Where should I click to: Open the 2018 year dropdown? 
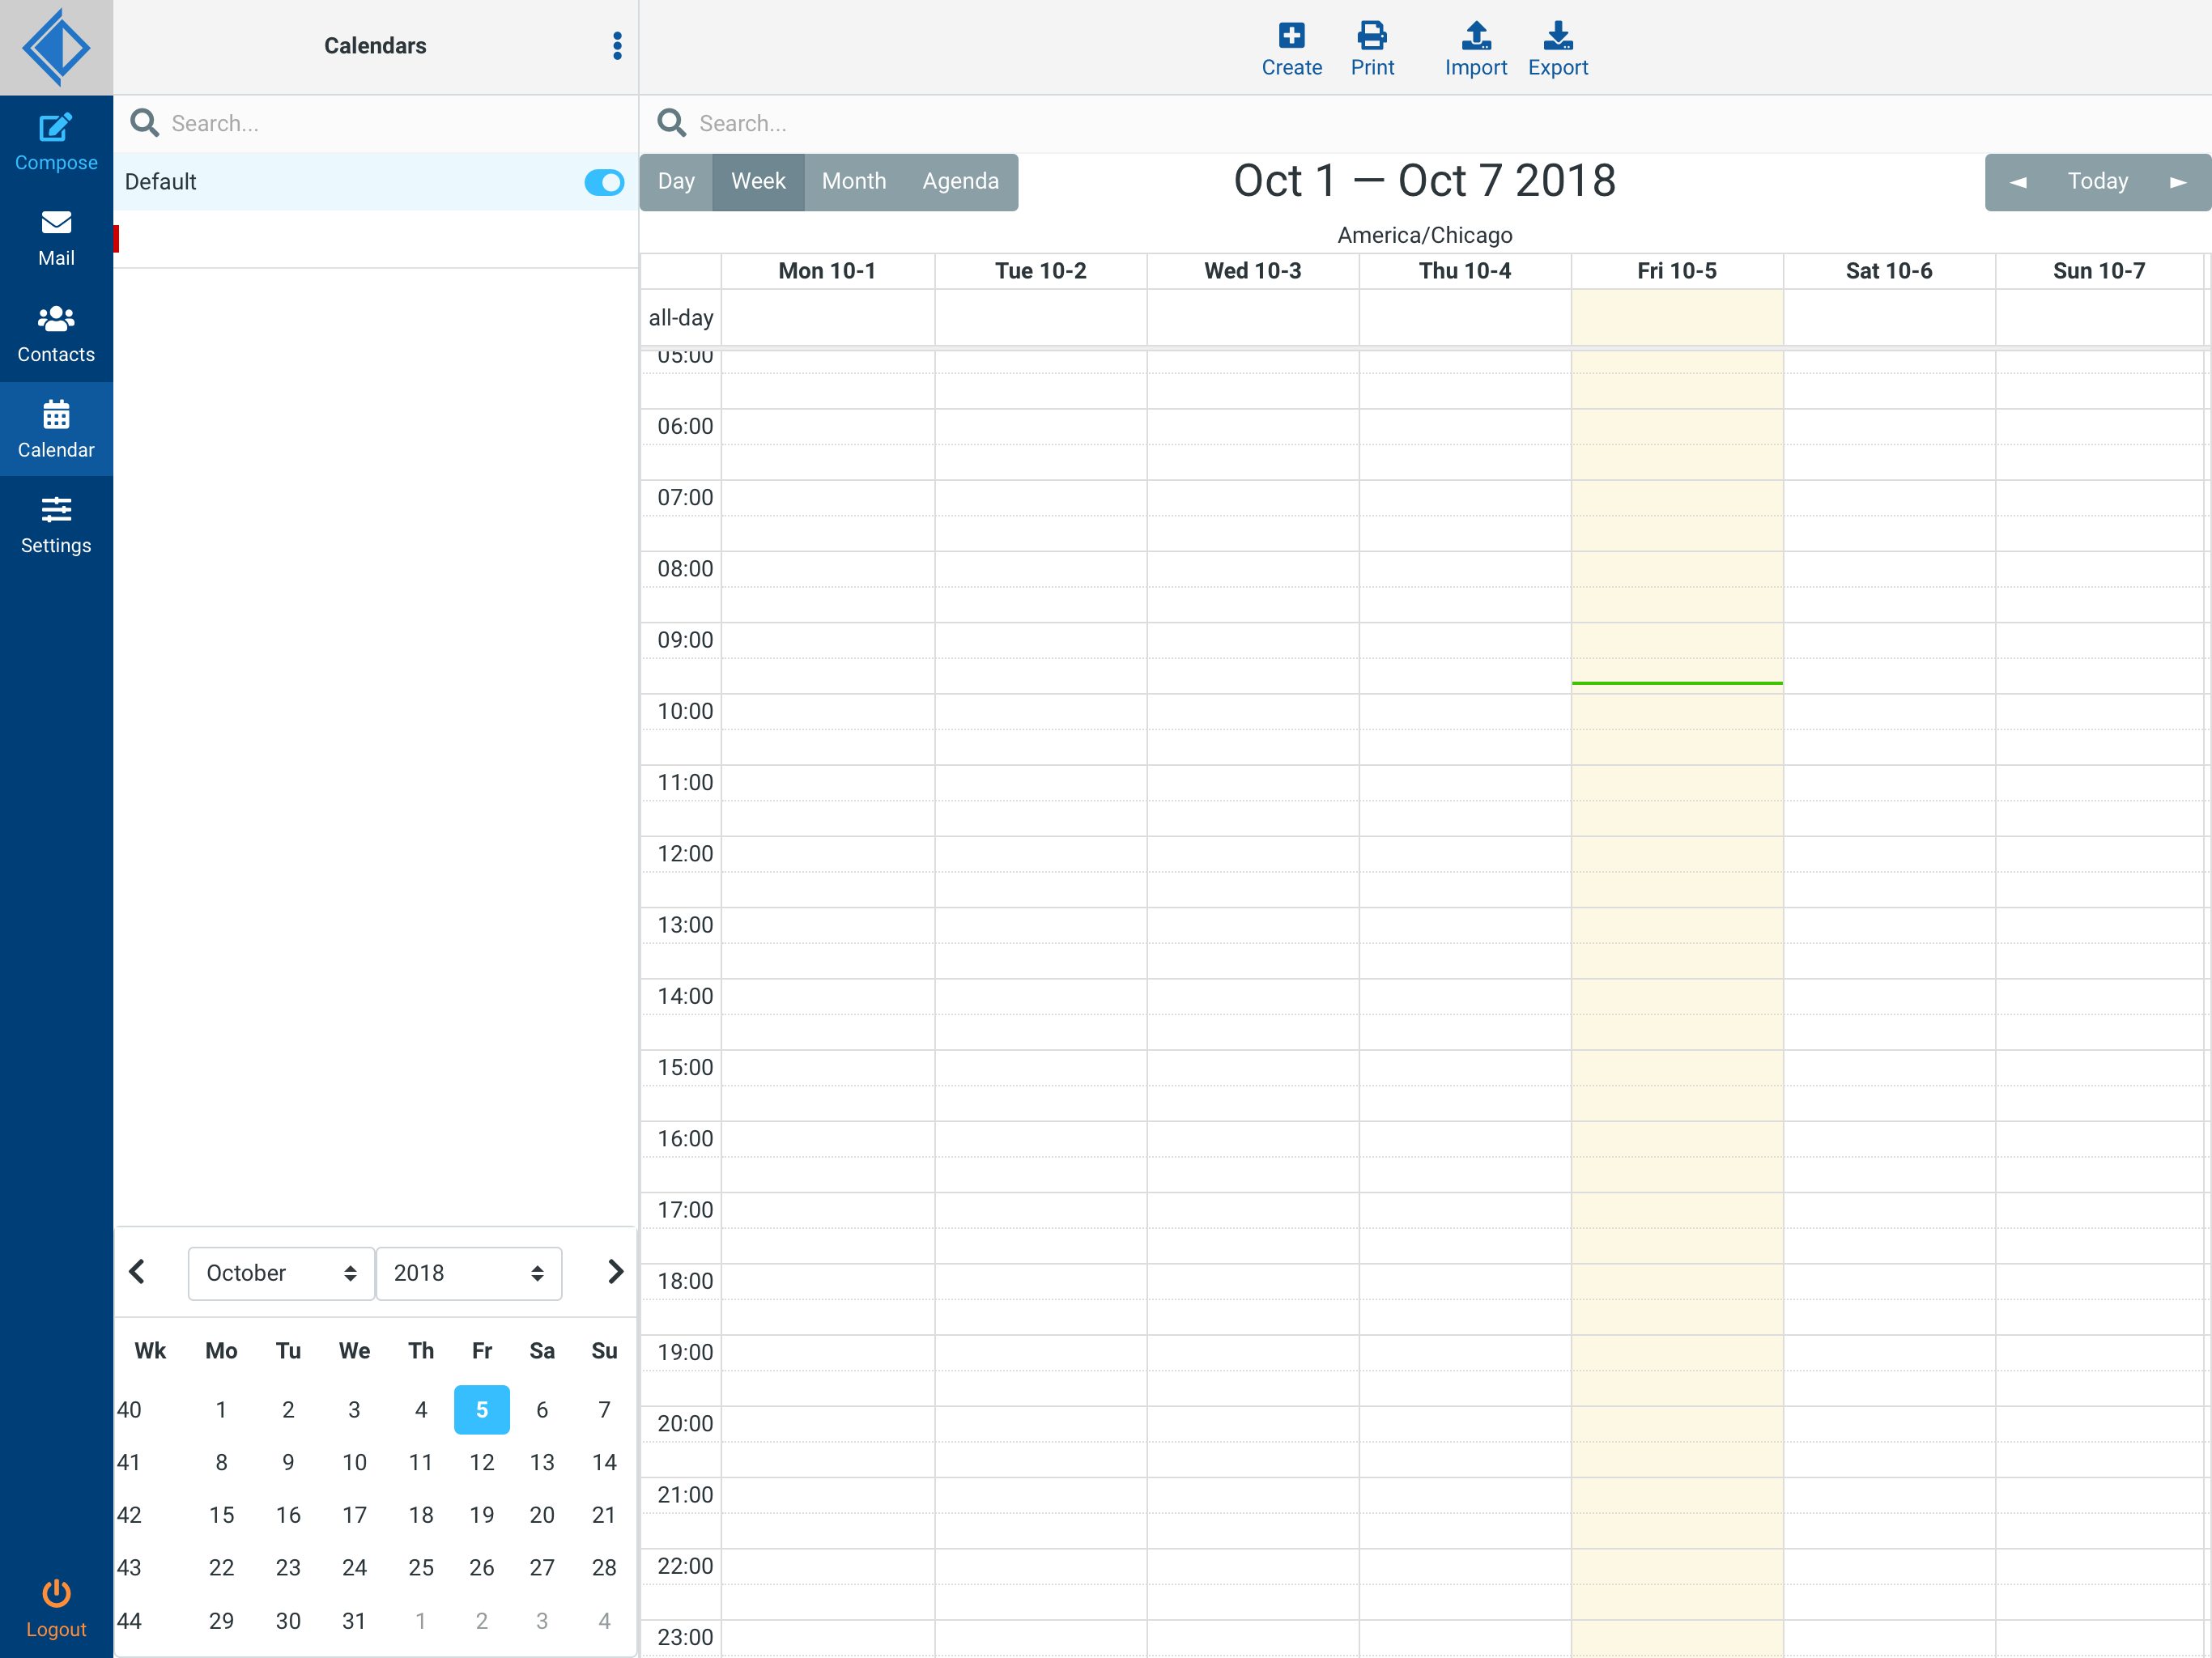click(468, 1273)
